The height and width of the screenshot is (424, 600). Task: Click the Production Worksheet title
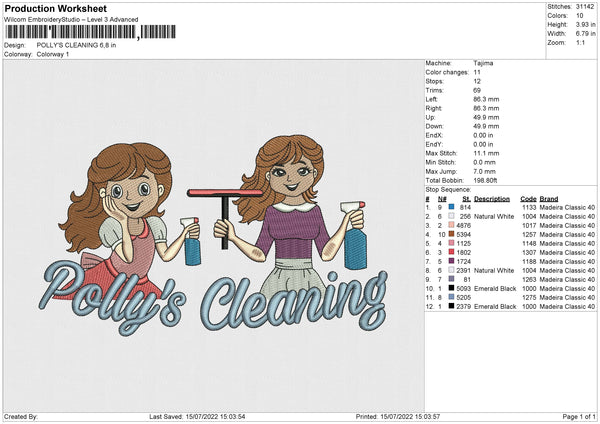point(56,8)
